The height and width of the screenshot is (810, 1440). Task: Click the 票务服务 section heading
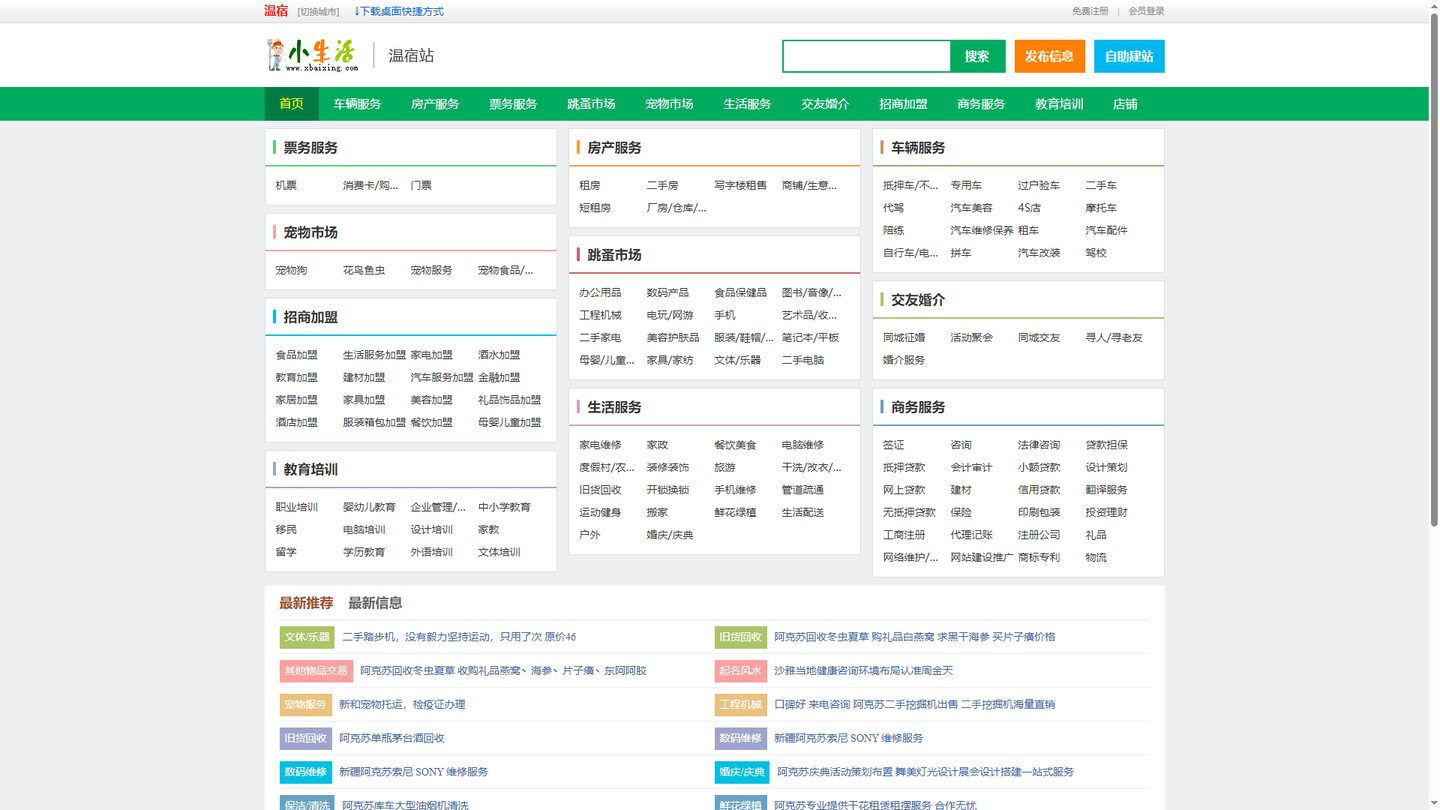(x=311, y=148)
